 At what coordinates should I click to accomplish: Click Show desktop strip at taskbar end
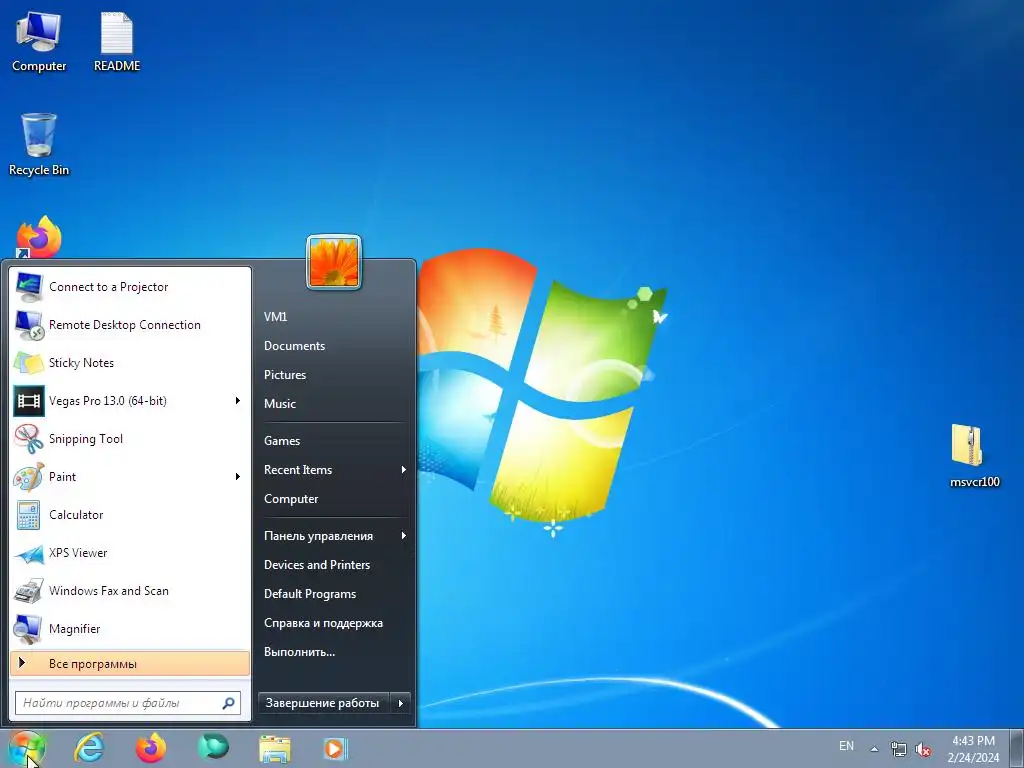click(x=1017, y=748)
